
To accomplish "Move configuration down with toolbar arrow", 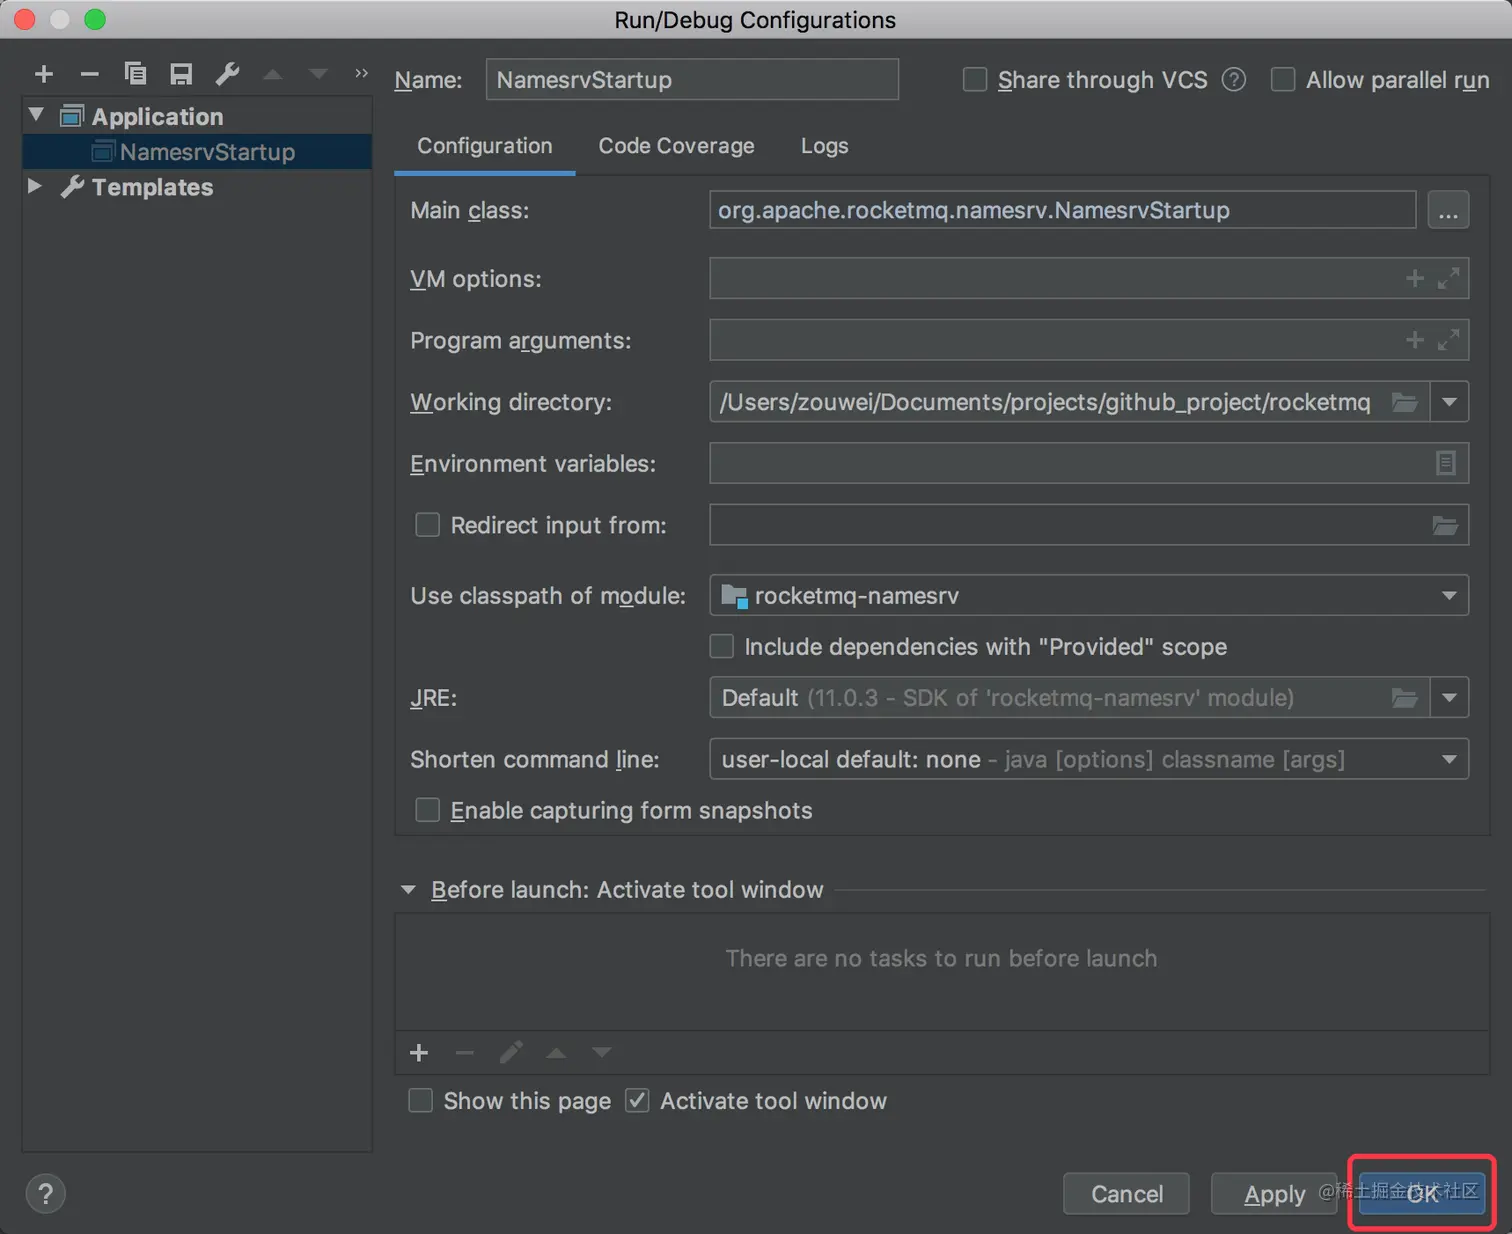I will [318, 74].
